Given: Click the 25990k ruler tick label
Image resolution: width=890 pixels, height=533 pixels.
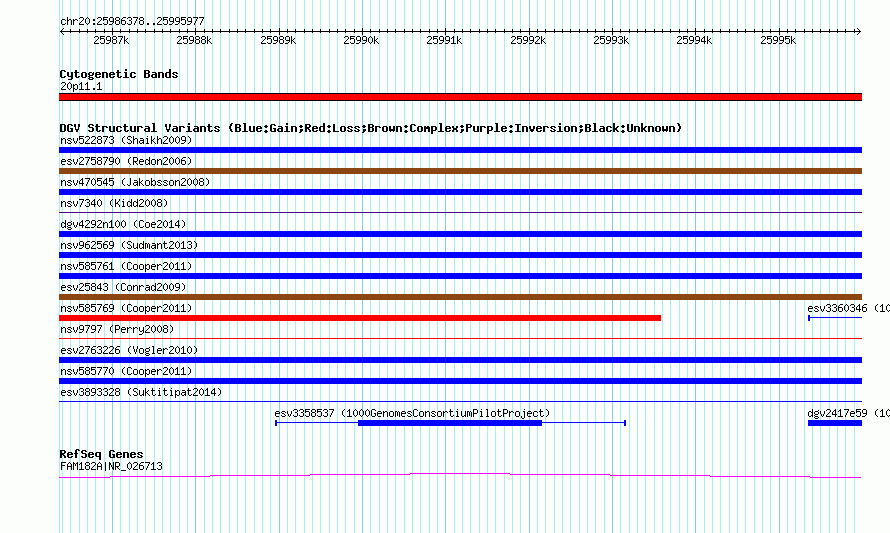Looking at the screenshot, I should pos(361,40).
